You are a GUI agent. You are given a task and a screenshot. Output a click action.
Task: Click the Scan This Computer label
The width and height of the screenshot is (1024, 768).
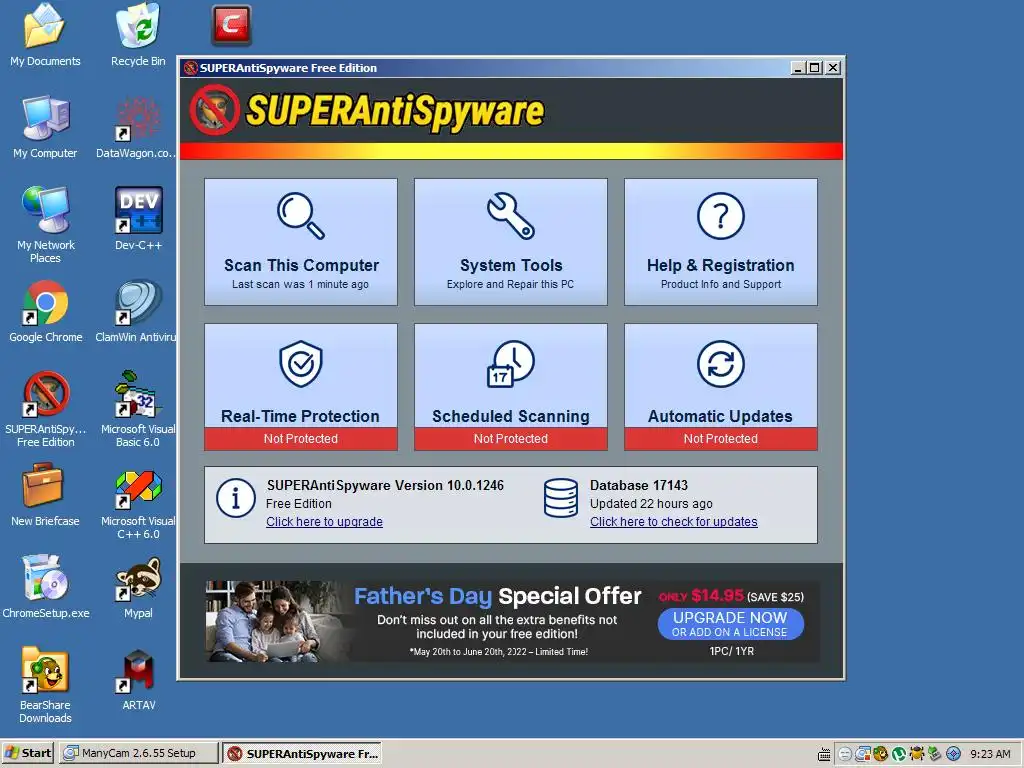point(301,265)
